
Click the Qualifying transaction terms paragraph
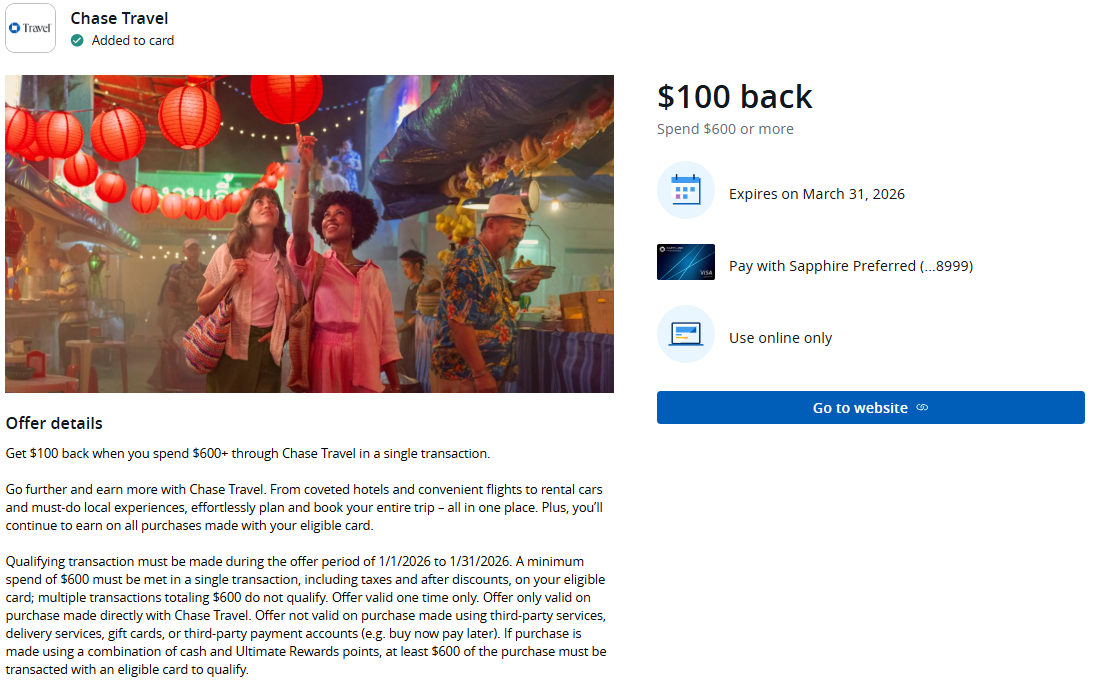pos(305,615)
